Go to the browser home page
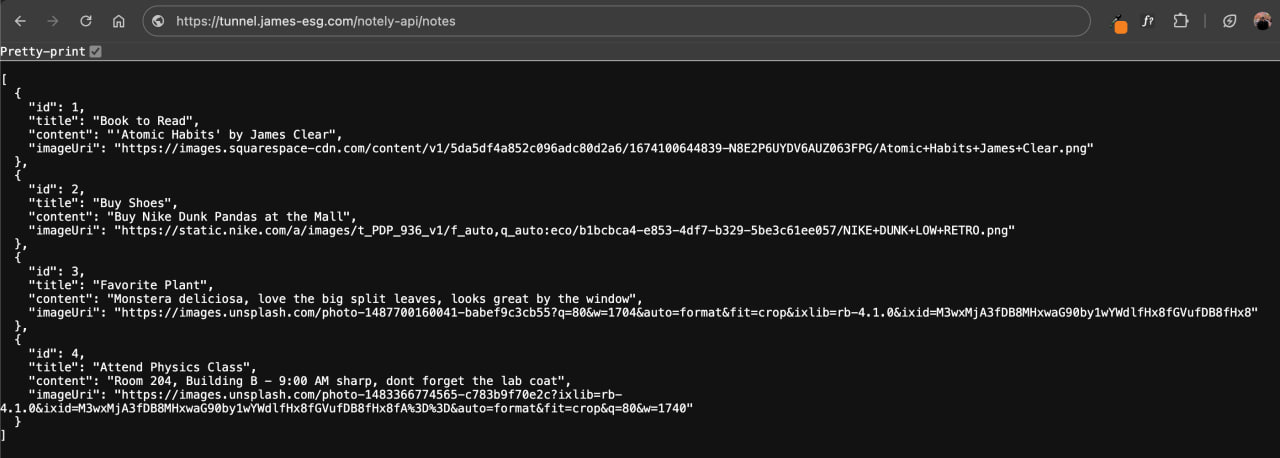The image size is (1280, 458). [118, 21]
